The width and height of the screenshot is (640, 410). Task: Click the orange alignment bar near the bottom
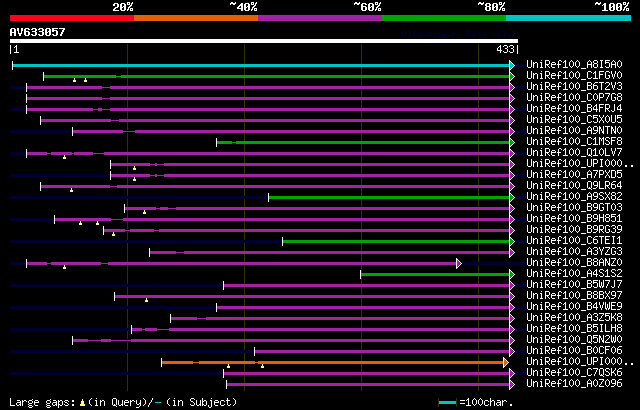pos(333,362)
